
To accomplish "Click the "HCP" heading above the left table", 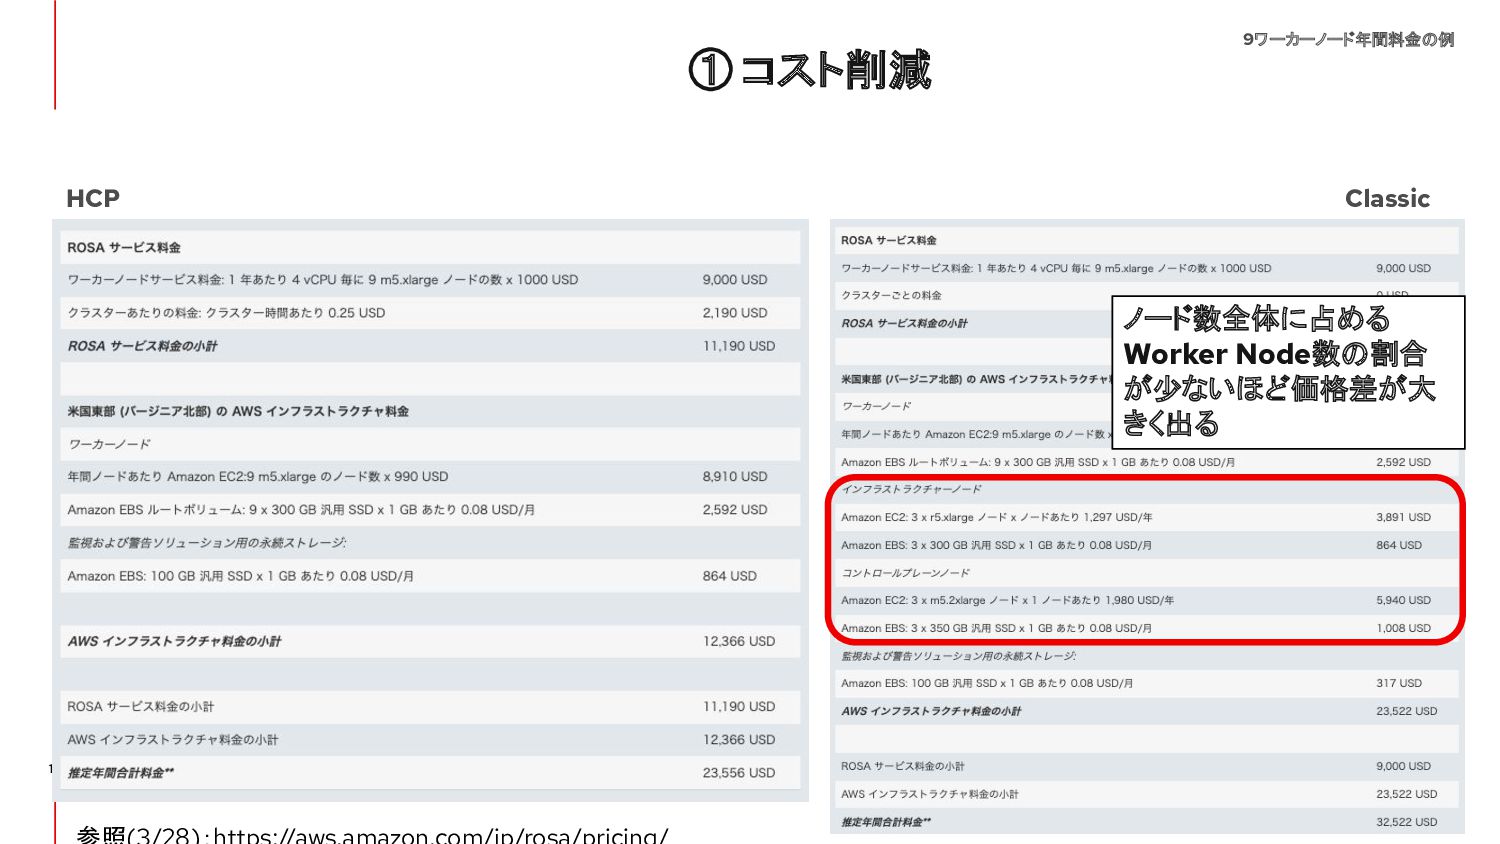I will coord(93,198).
